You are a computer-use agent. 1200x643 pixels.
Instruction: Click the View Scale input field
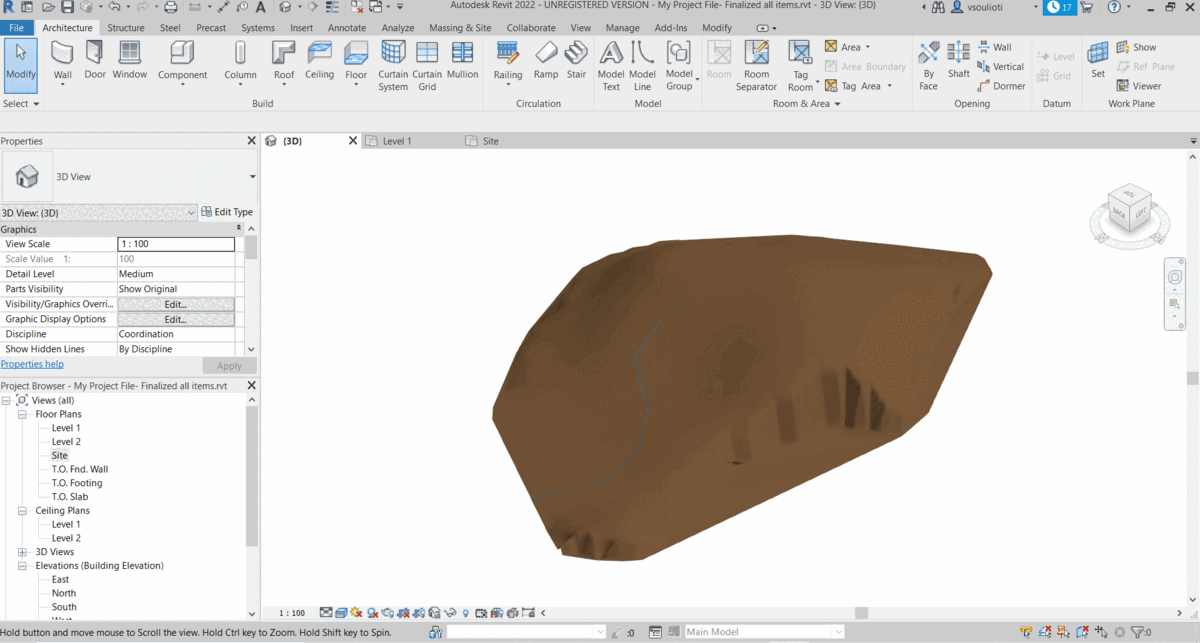point(176,244)
